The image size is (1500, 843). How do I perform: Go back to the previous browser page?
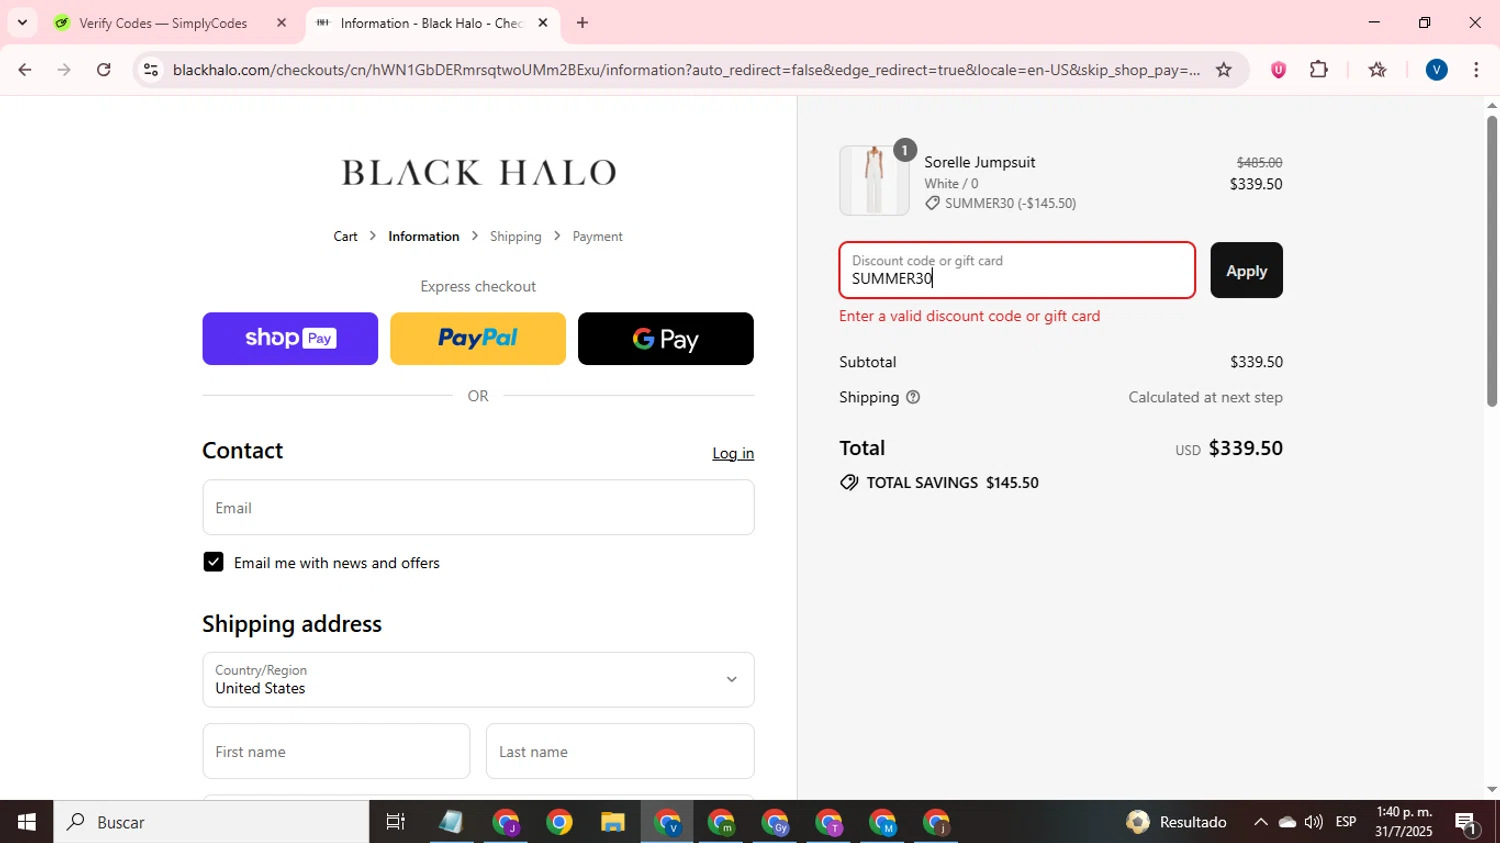(x=24, y=70)
